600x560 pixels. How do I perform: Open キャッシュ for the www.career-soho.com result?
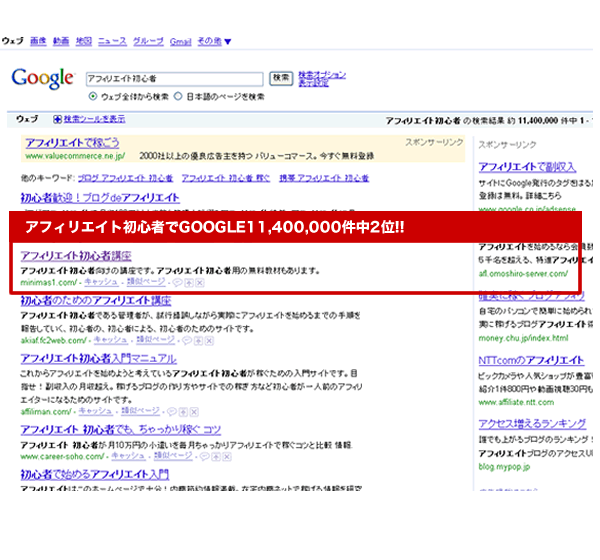pyautogui.click(x=128, y=456)
